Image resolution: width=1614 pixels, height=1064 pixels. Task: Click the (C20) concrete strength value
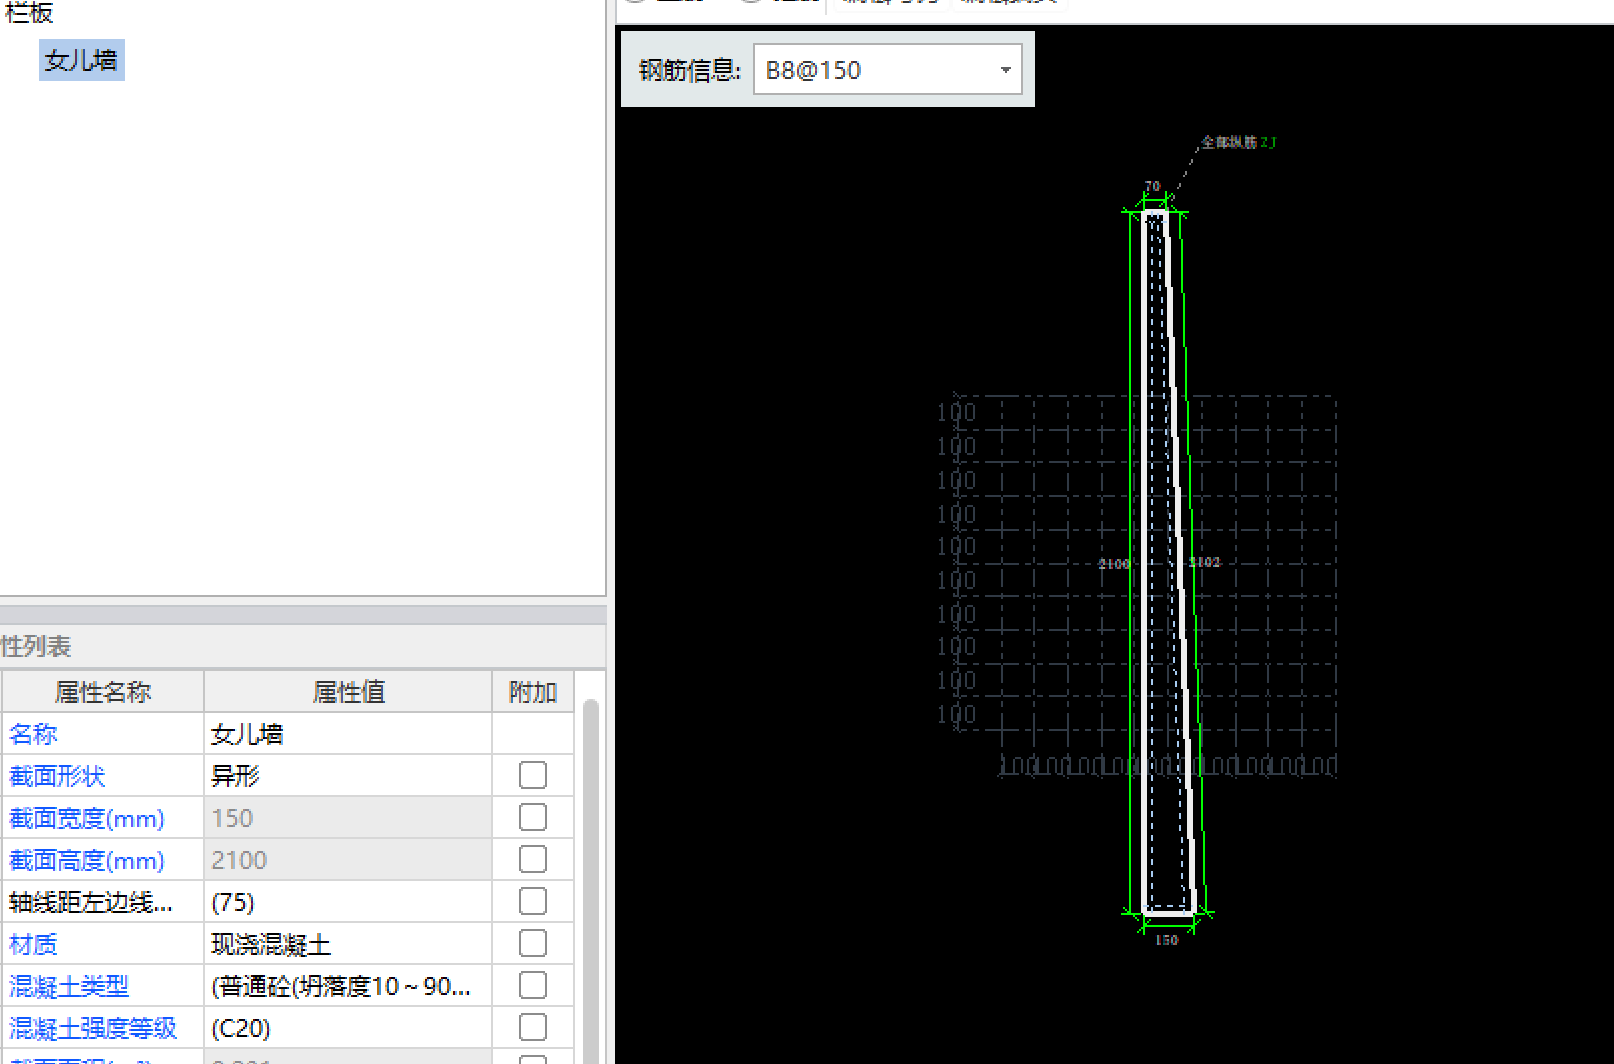pos(348,1028)
